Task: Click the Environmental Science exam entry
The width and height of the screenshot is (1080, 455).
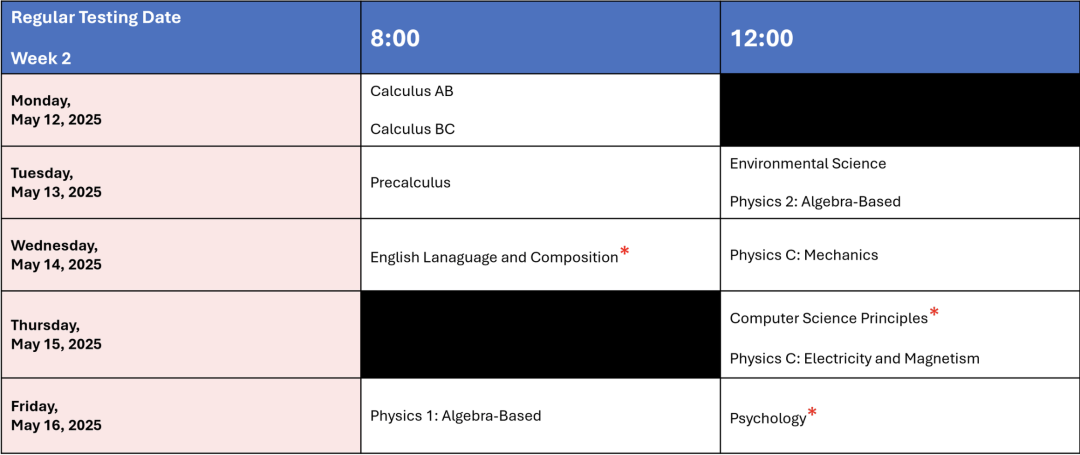Action: pos(807,164)
